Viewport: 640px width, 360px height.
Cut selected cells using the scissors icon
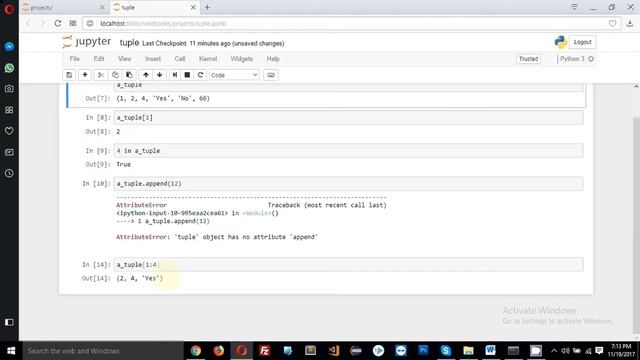point(100,75)
